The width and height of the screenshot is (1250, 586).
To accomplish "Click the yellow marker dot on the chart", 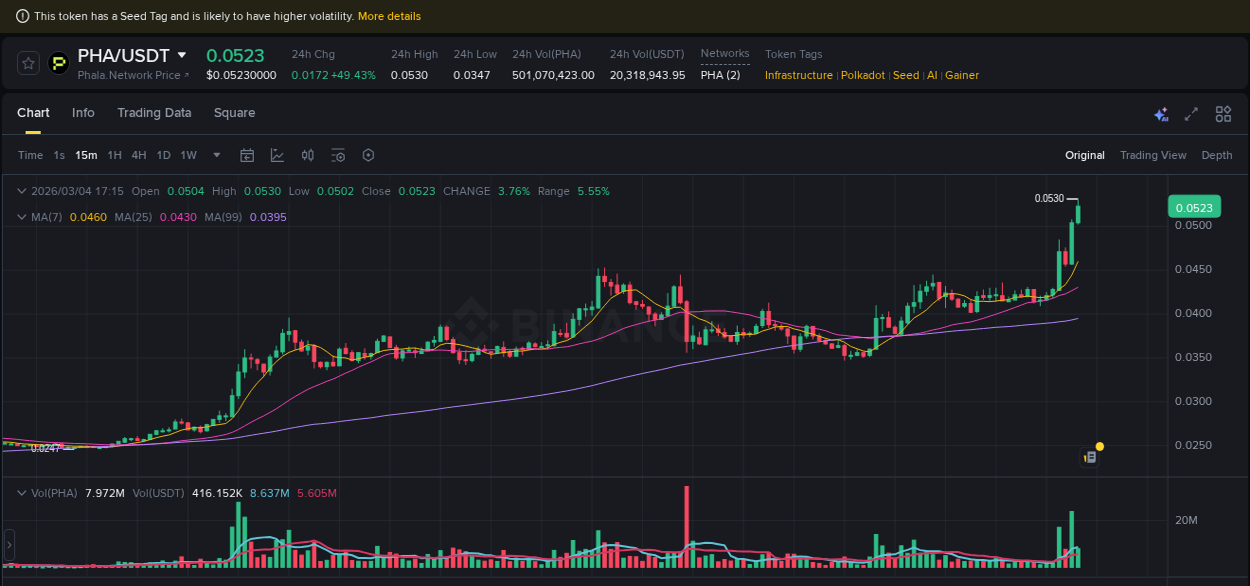I will pos(1100,445).
